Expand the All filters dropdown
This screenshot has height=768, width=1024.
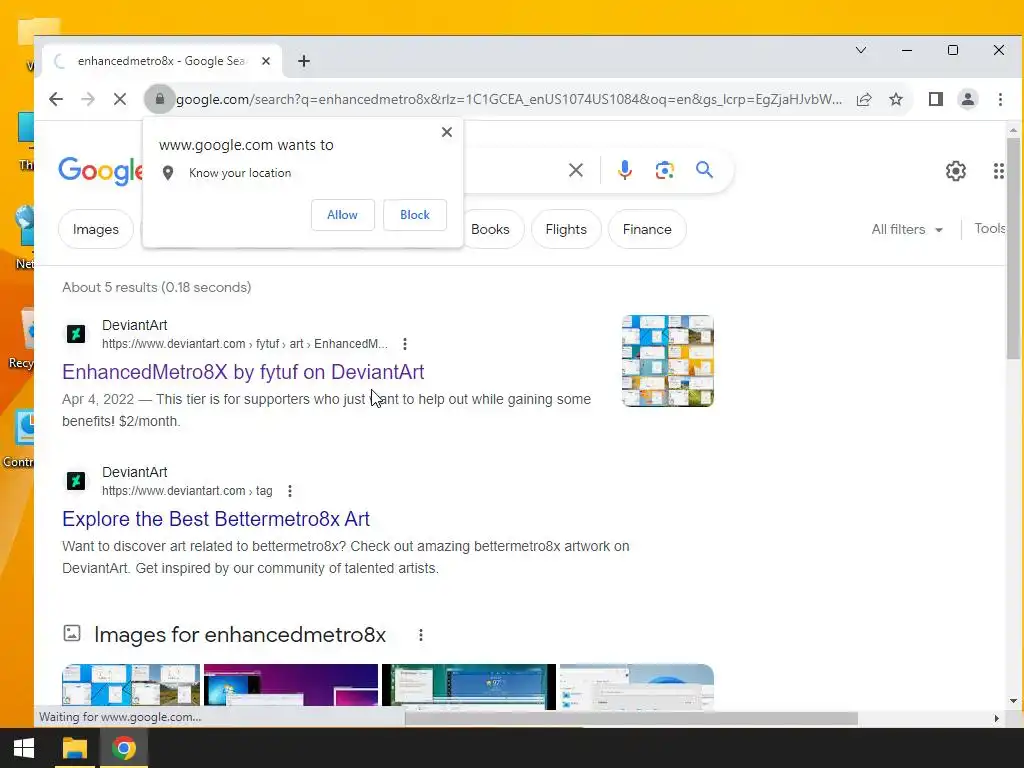pos(907,229)
